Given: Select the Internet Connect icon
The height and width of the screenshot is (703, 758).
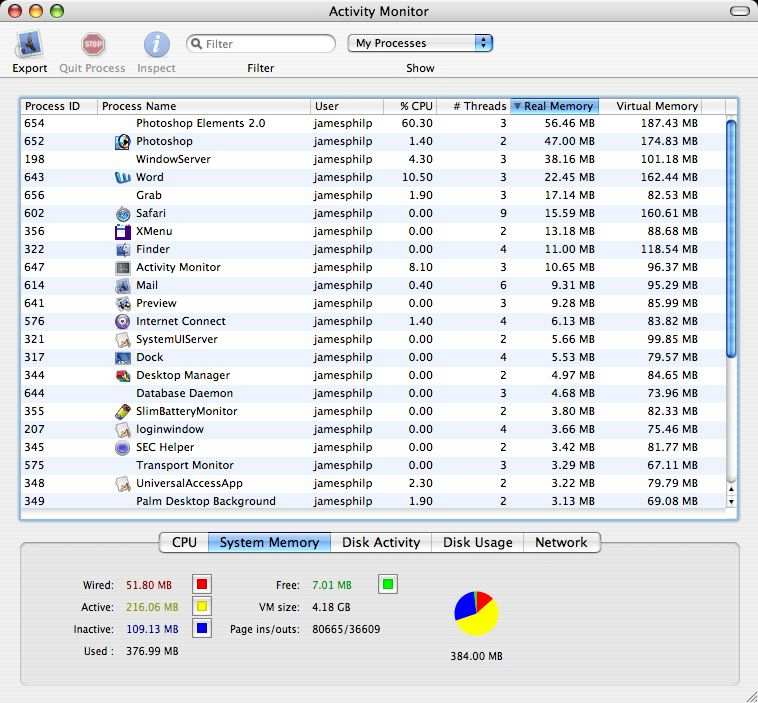Looking at the screenshot, I should pyautogui.click(x=123, y=322).
